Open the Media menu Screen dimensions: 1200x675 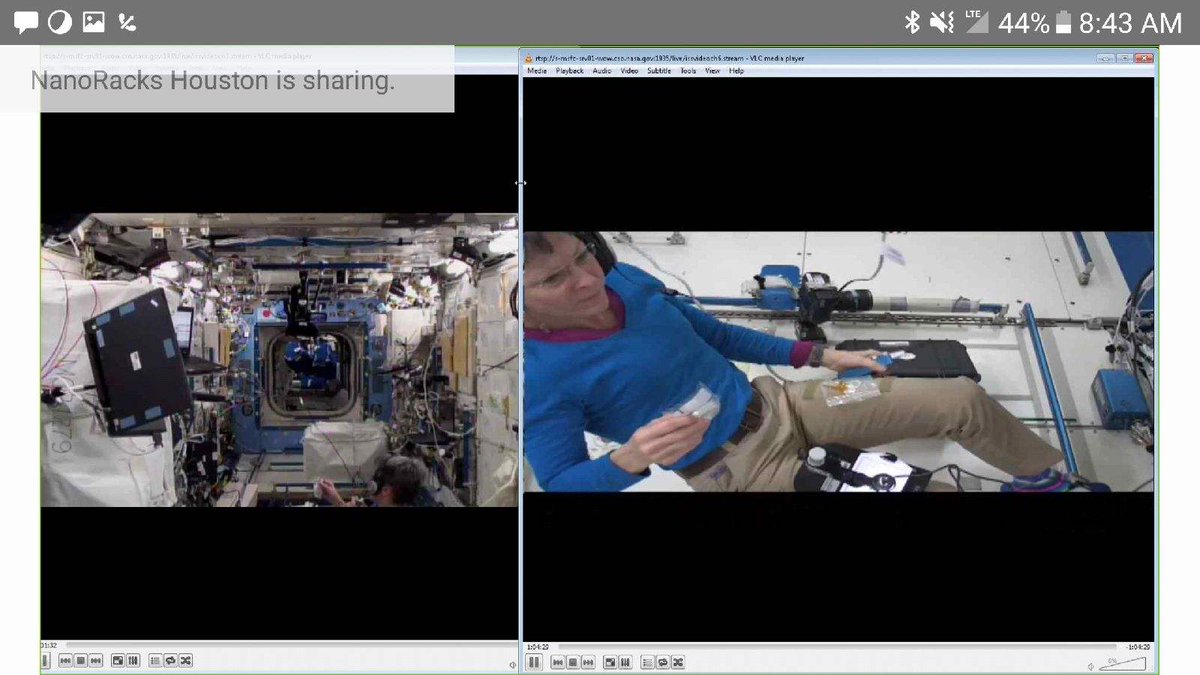coord(537,71)
